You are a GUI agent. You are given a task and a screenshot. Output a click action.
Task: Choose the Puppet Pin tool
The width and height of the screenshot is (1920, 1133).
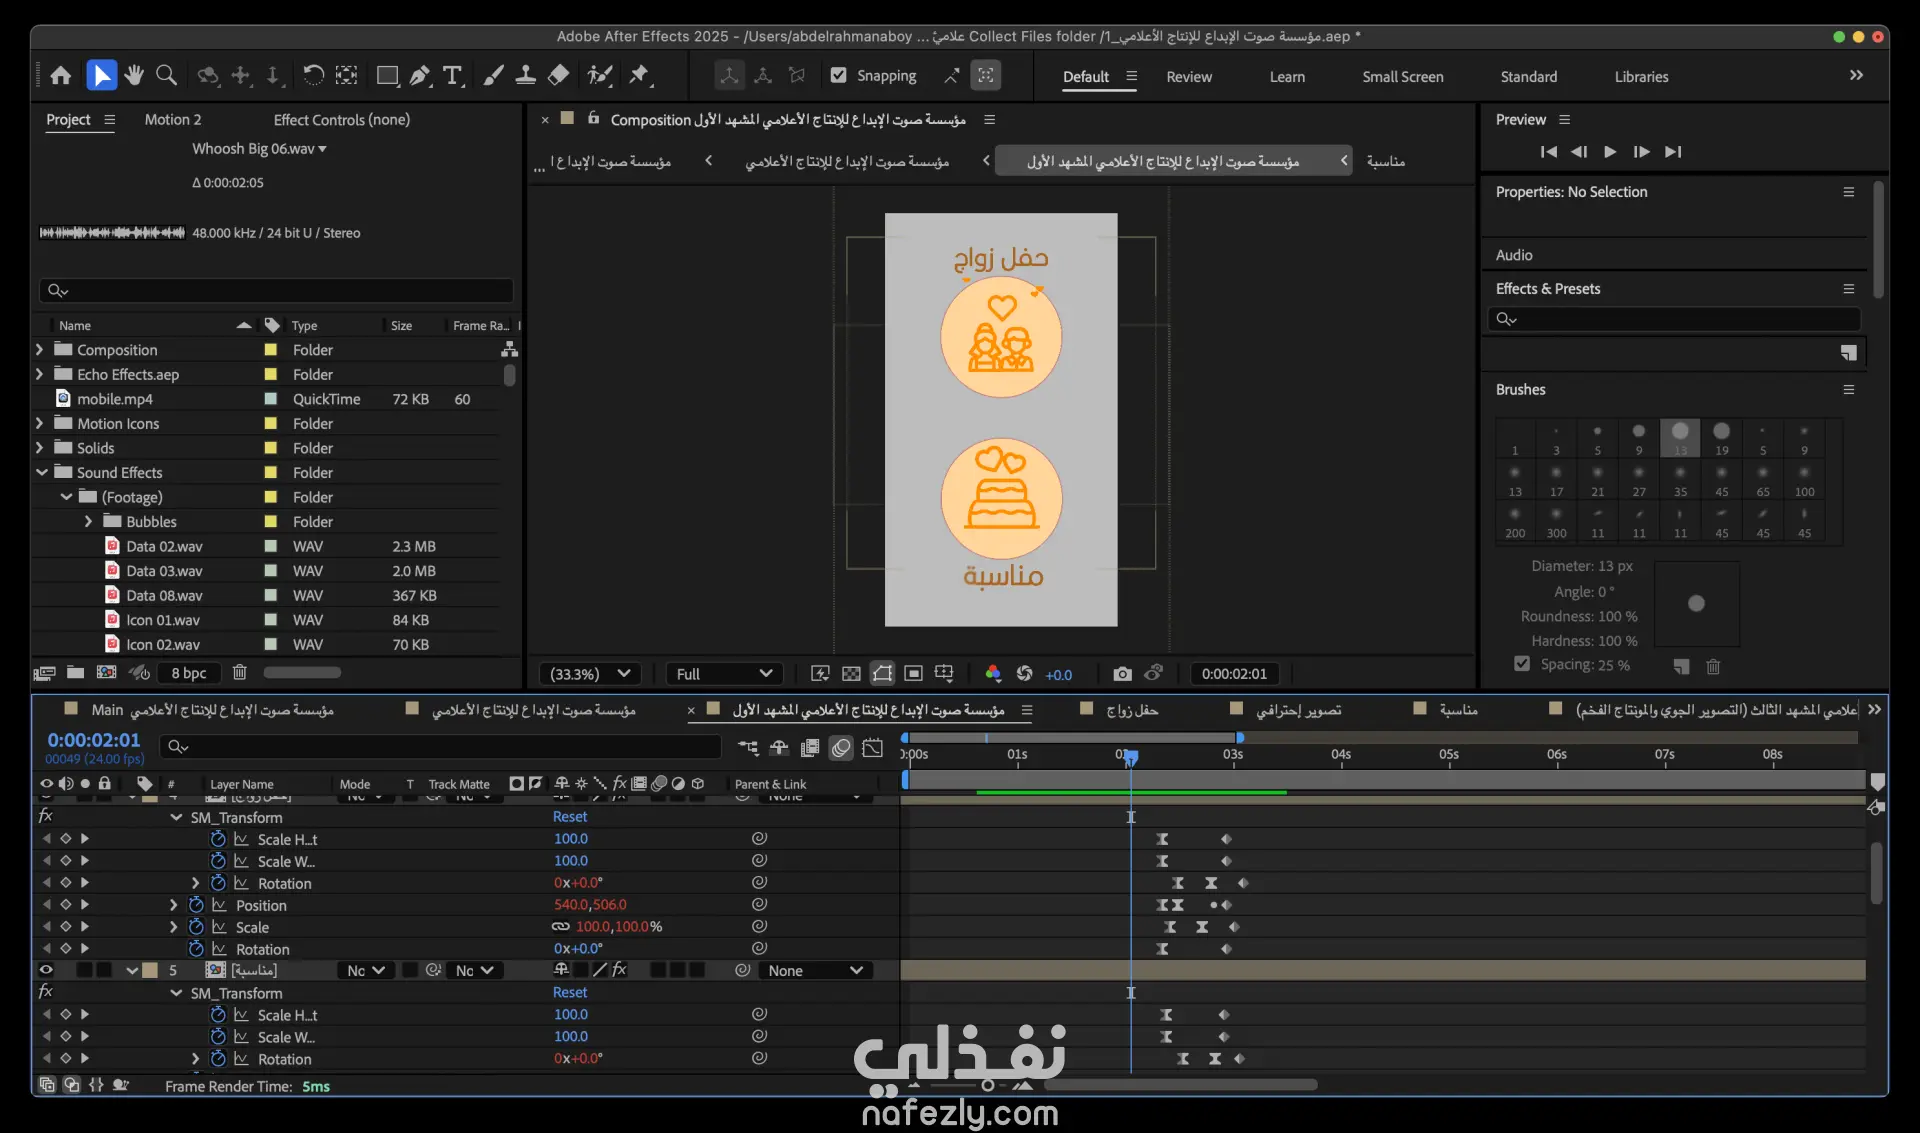tap(640, 76)
